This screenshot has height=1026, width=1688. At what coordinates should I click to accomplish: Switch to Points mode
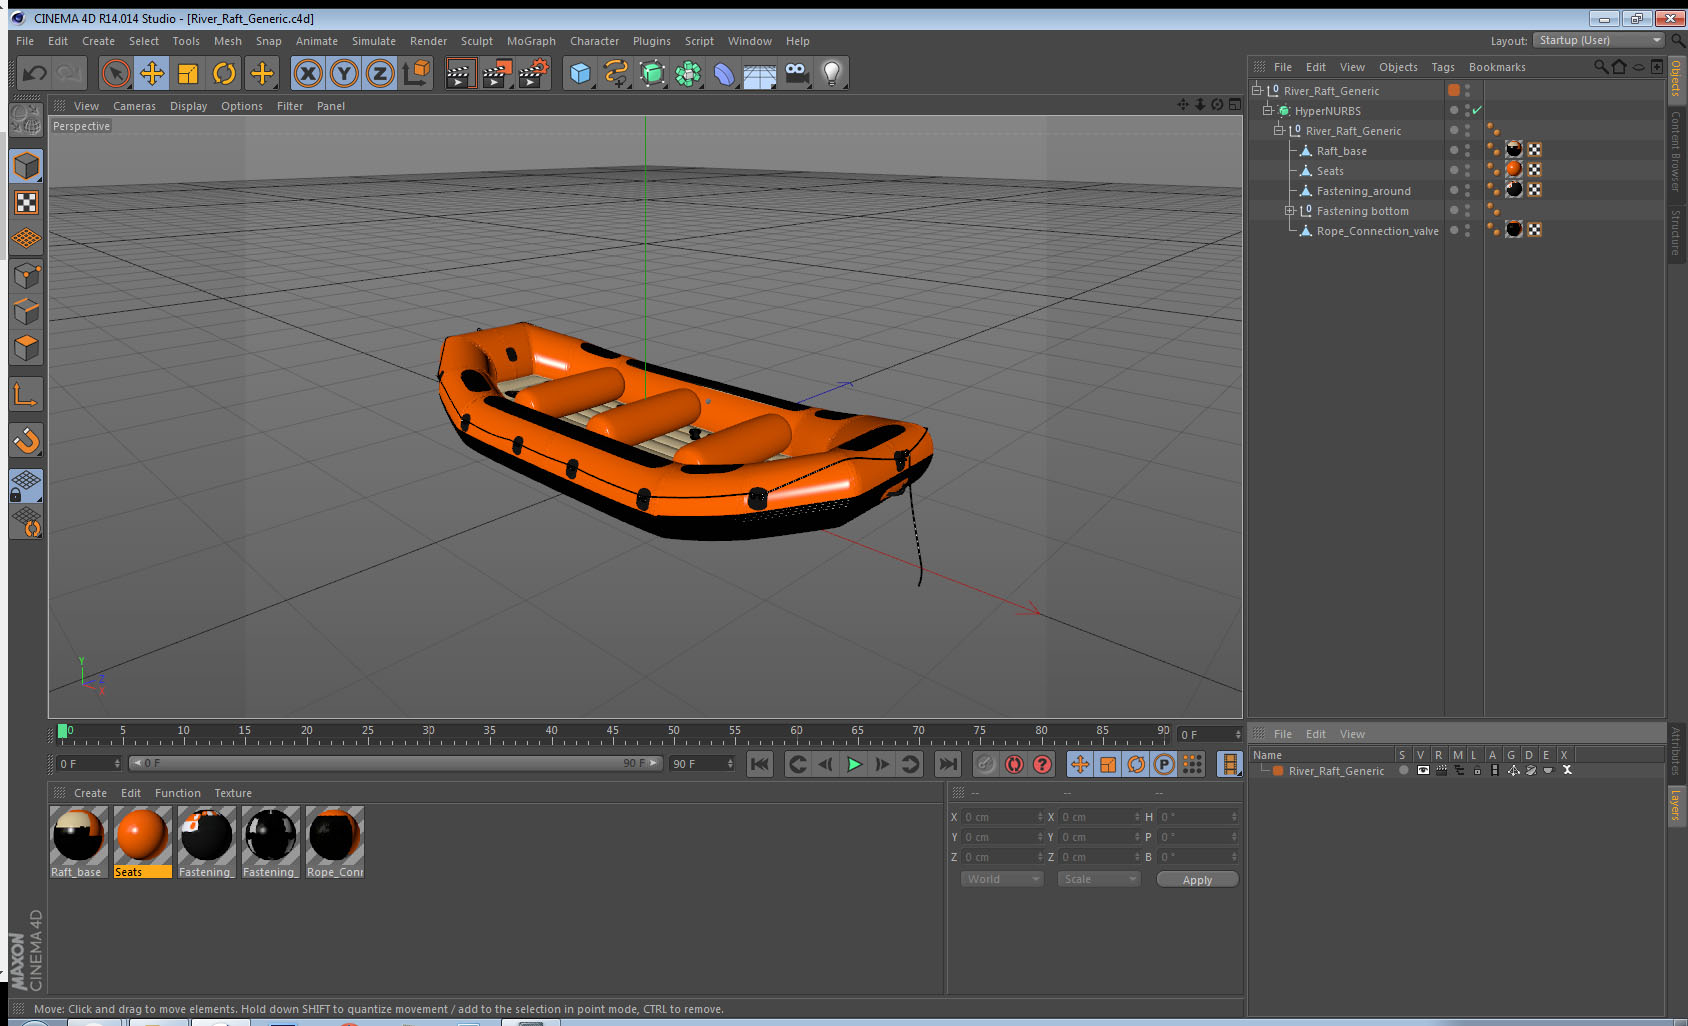pos(26,276)
